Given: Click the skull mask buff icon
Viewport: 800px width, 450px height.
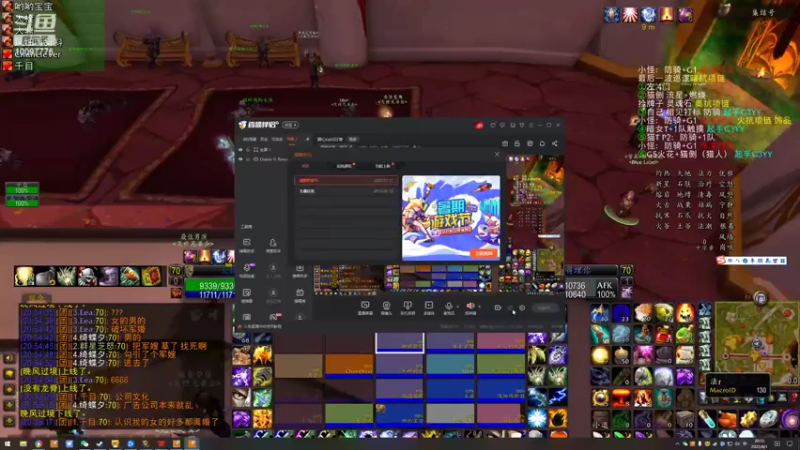Looking at the screenshot, I should 87,276.
